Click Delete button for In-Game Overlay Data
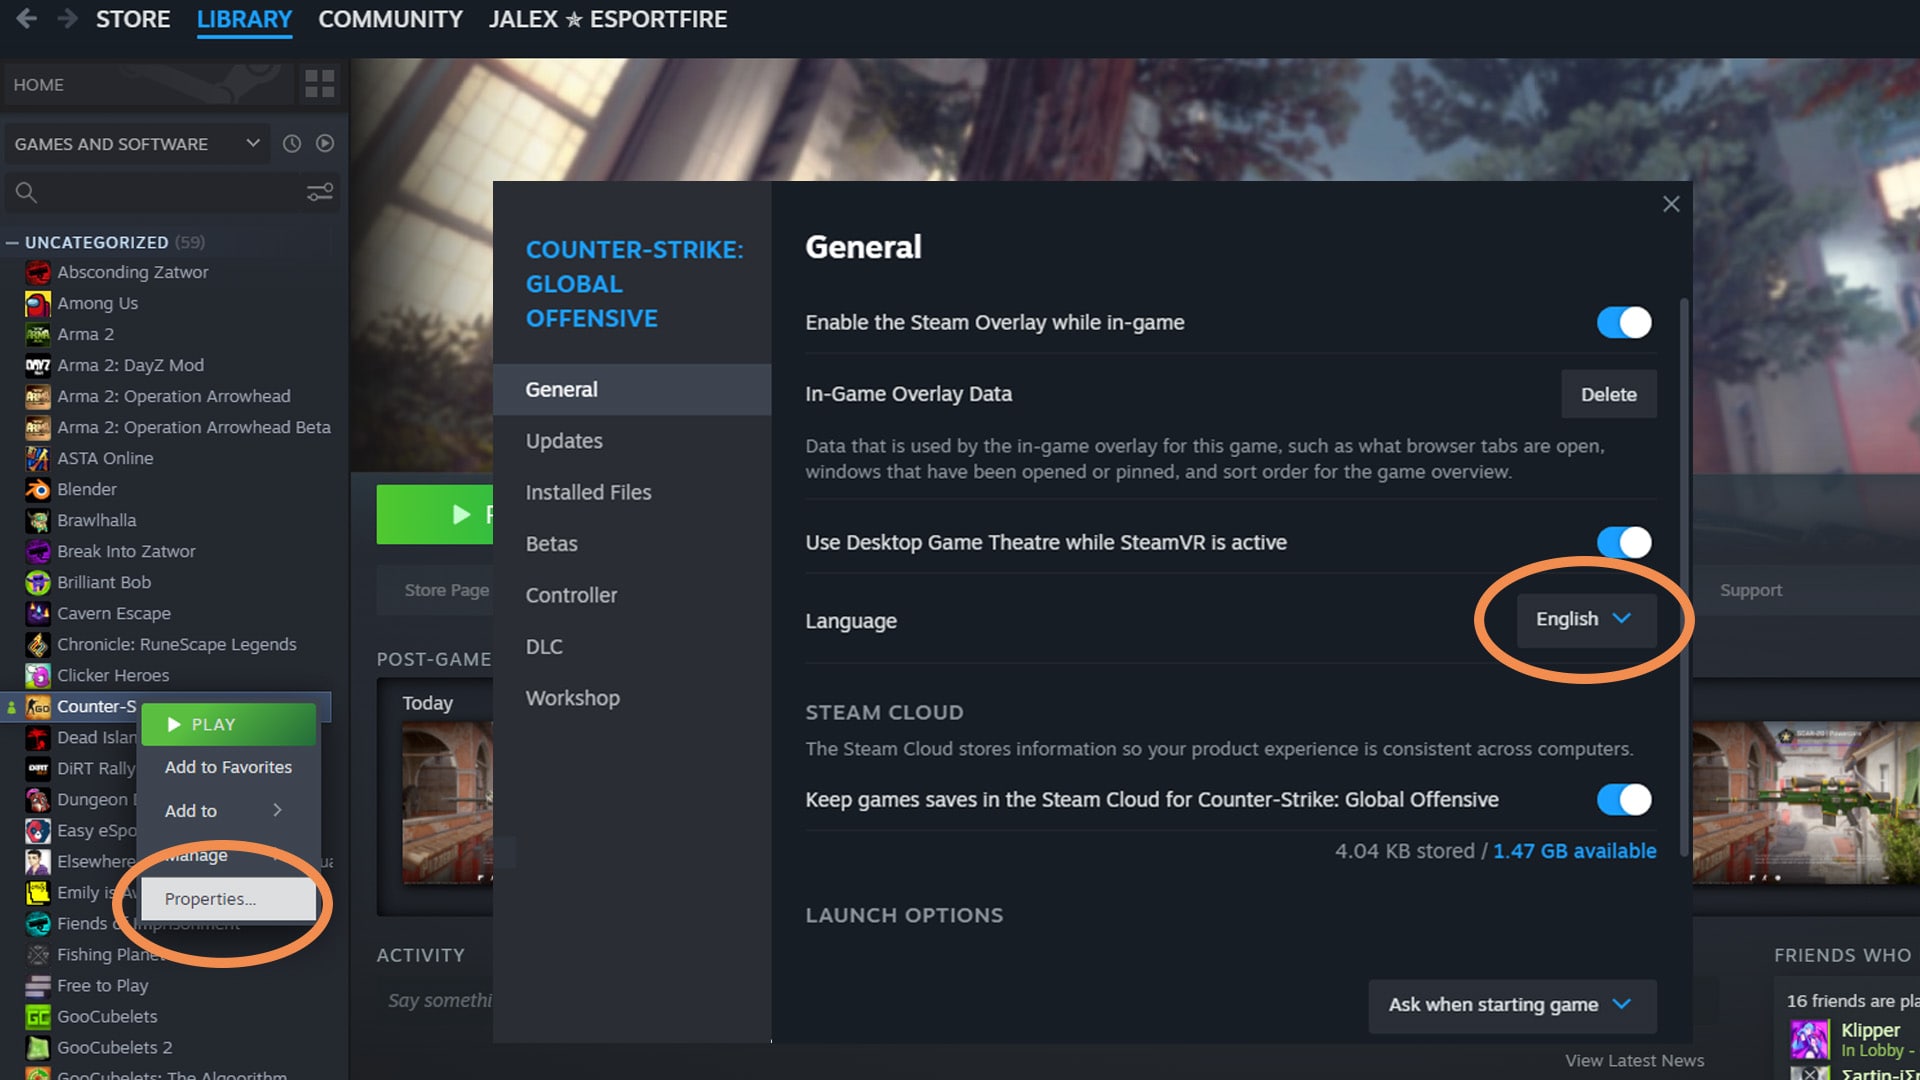The width and height of the screenshot is (1920, 1080). [1609, 393]
